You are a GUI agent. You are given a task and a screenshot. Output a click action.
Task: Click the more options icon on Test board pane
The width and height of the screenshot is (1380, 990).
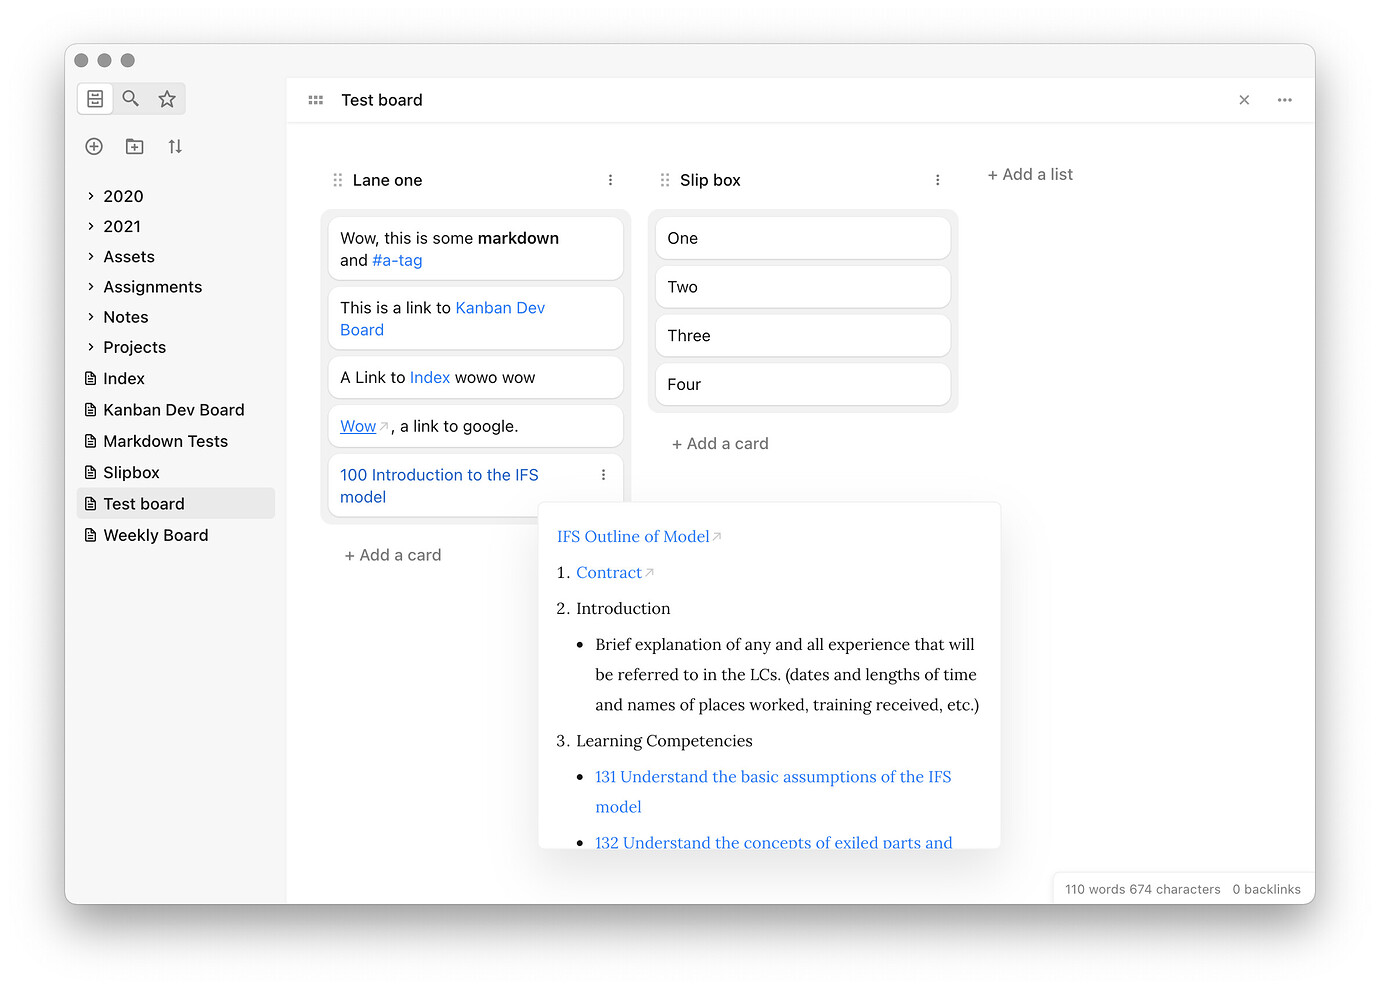click(1284, 100)
